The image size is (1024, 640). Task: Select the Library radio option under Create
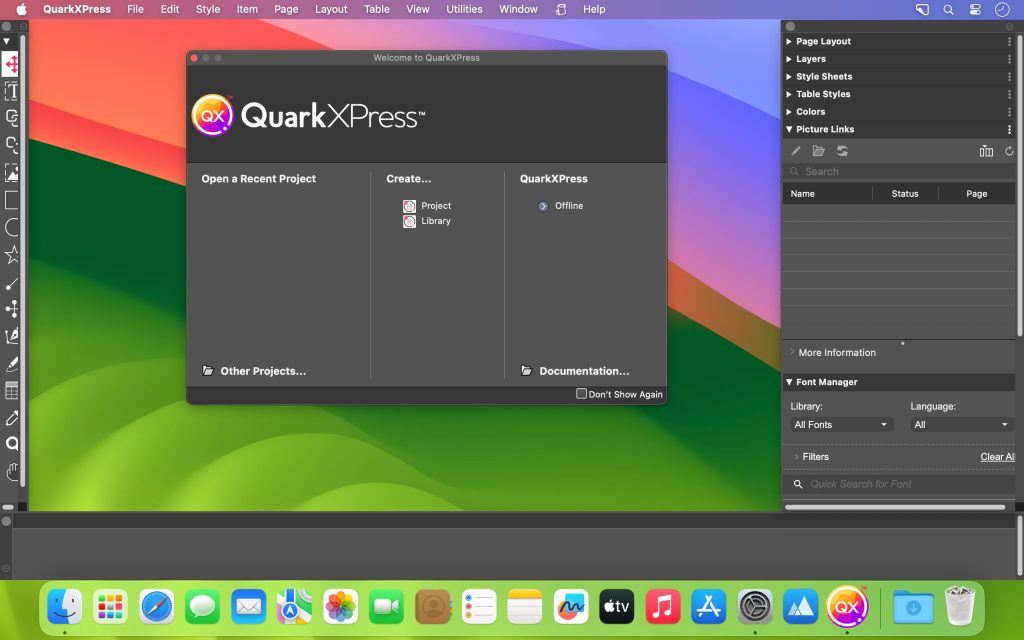pyautogui.click(x=409, y=221)
